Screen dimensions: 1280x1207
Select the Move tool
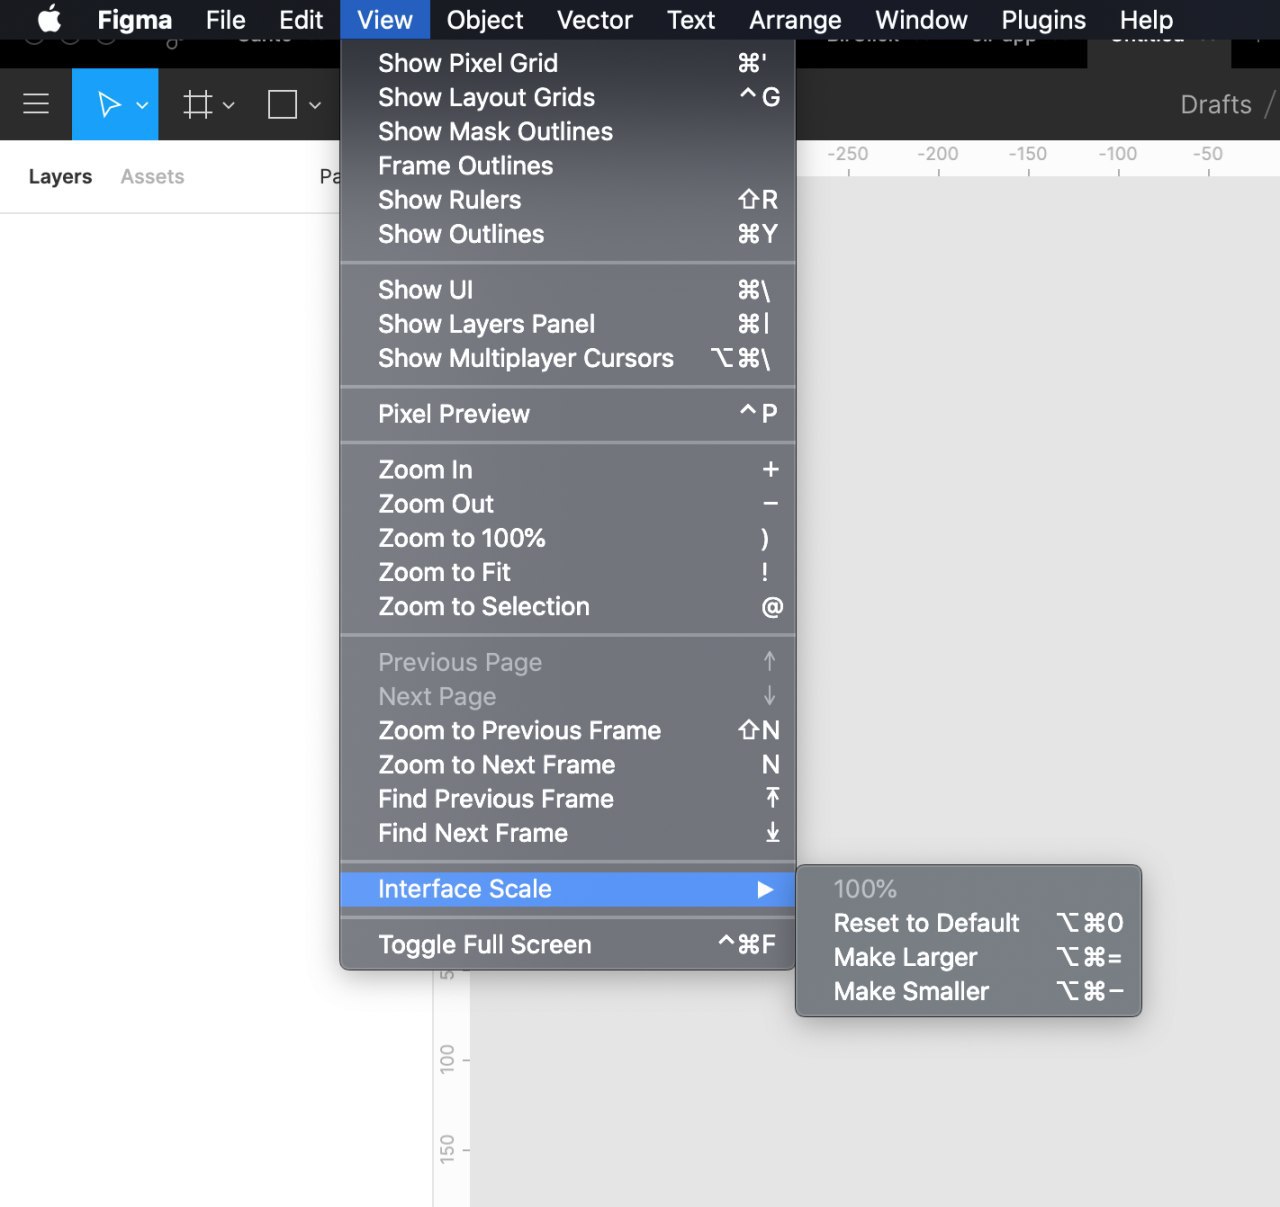click(108, 104)
